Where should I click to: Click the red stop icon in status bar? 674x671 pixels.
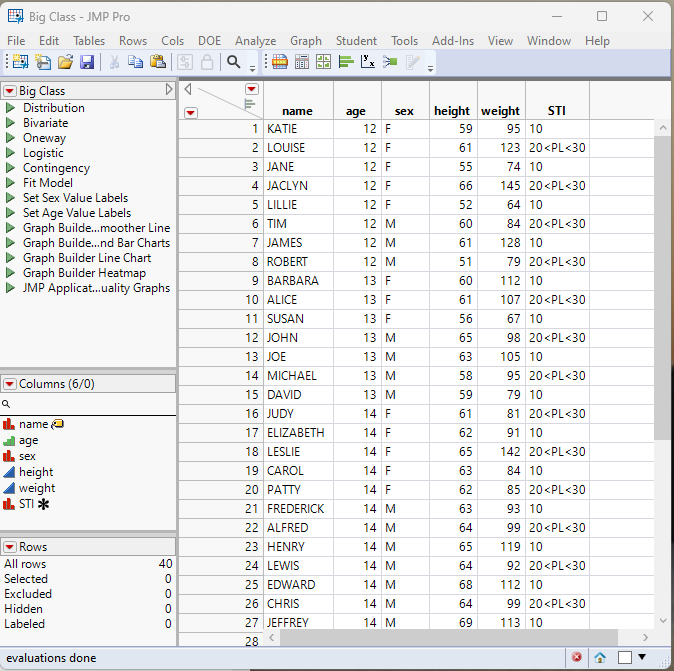coord(577,657)
